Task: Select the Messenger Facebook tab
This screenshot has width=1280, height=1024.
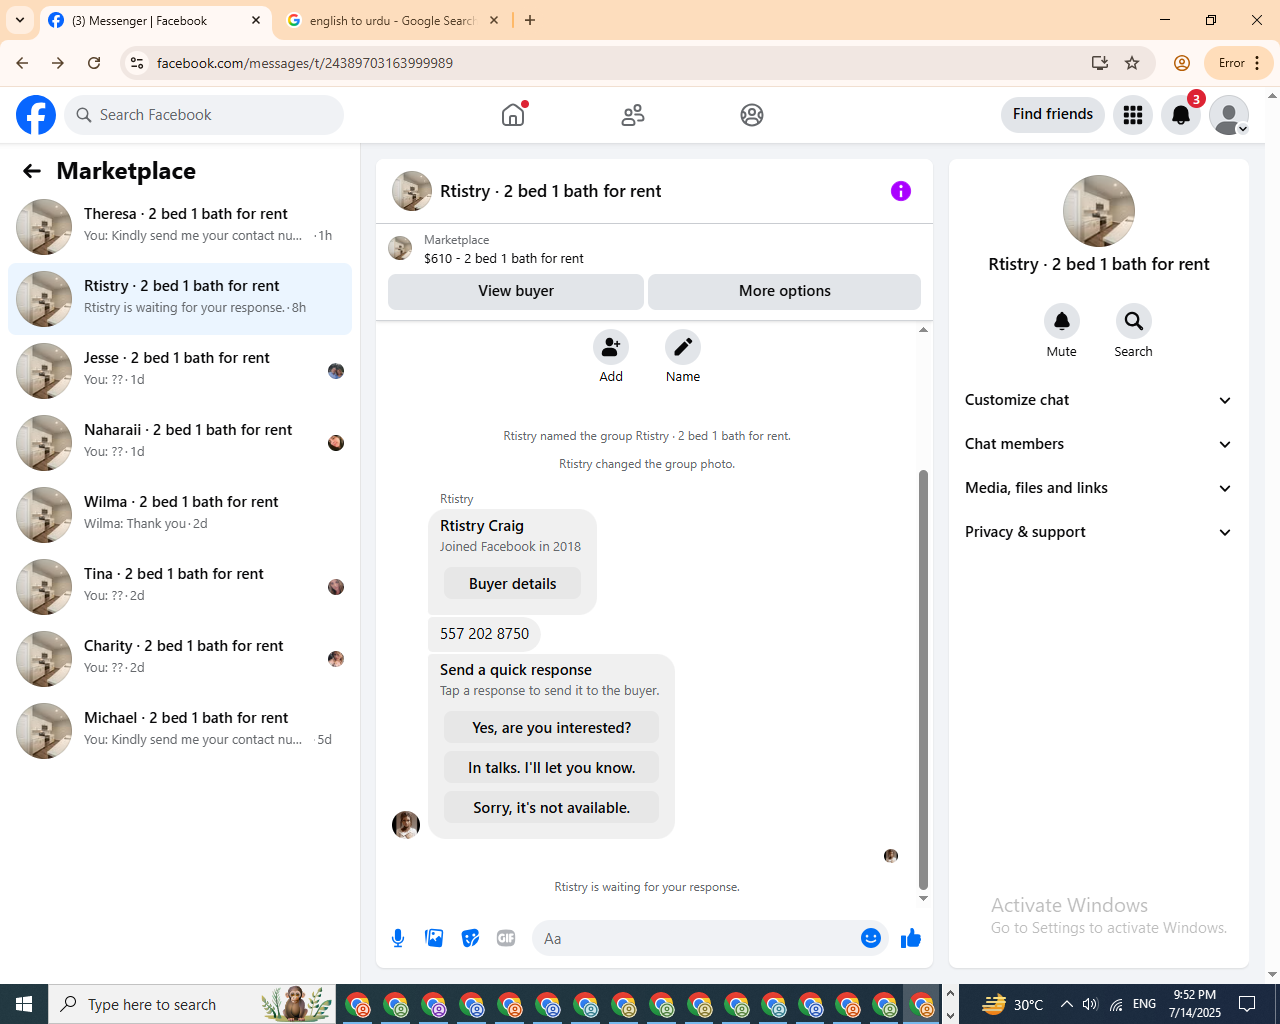Action: pos(156,20)
